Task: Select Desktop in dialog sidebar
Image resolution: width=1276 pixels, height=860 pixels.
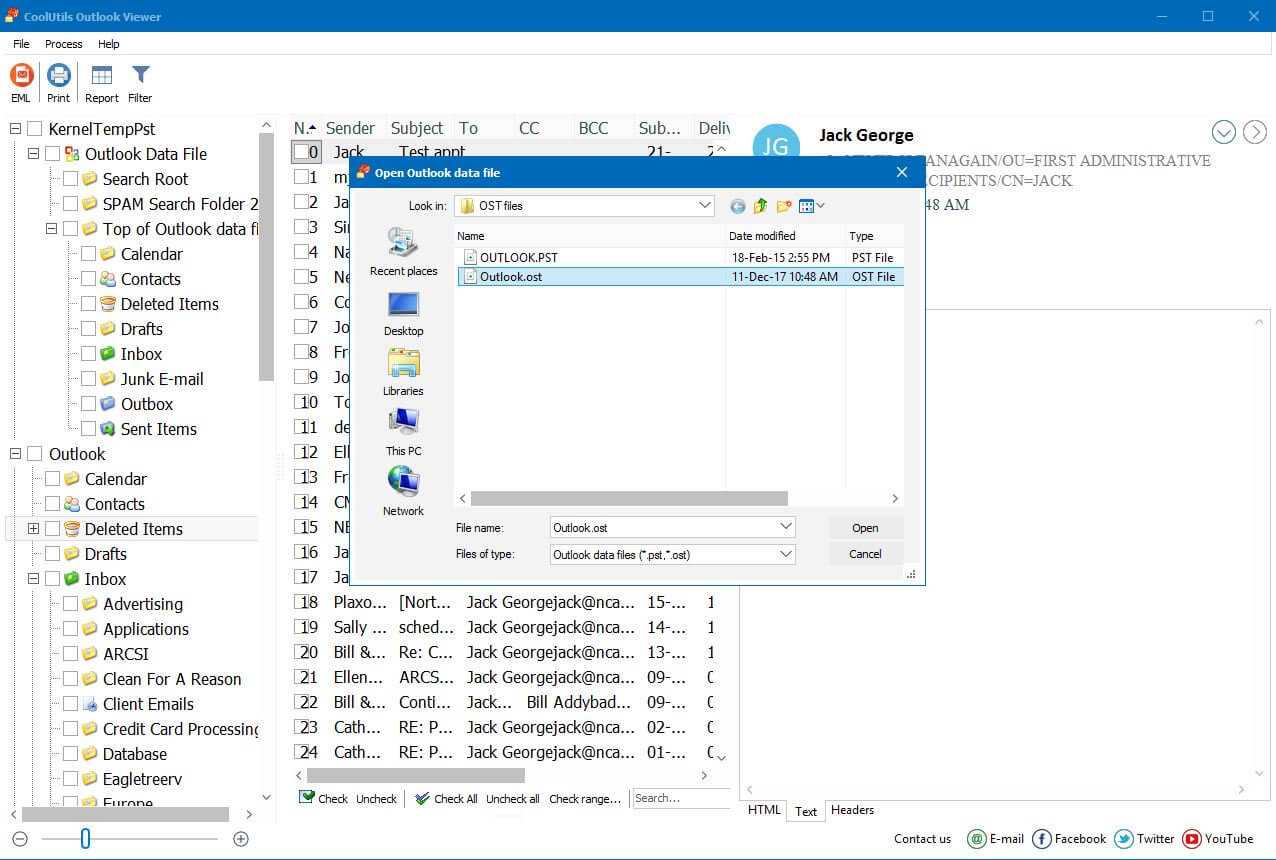Action: tap(403, 313)
